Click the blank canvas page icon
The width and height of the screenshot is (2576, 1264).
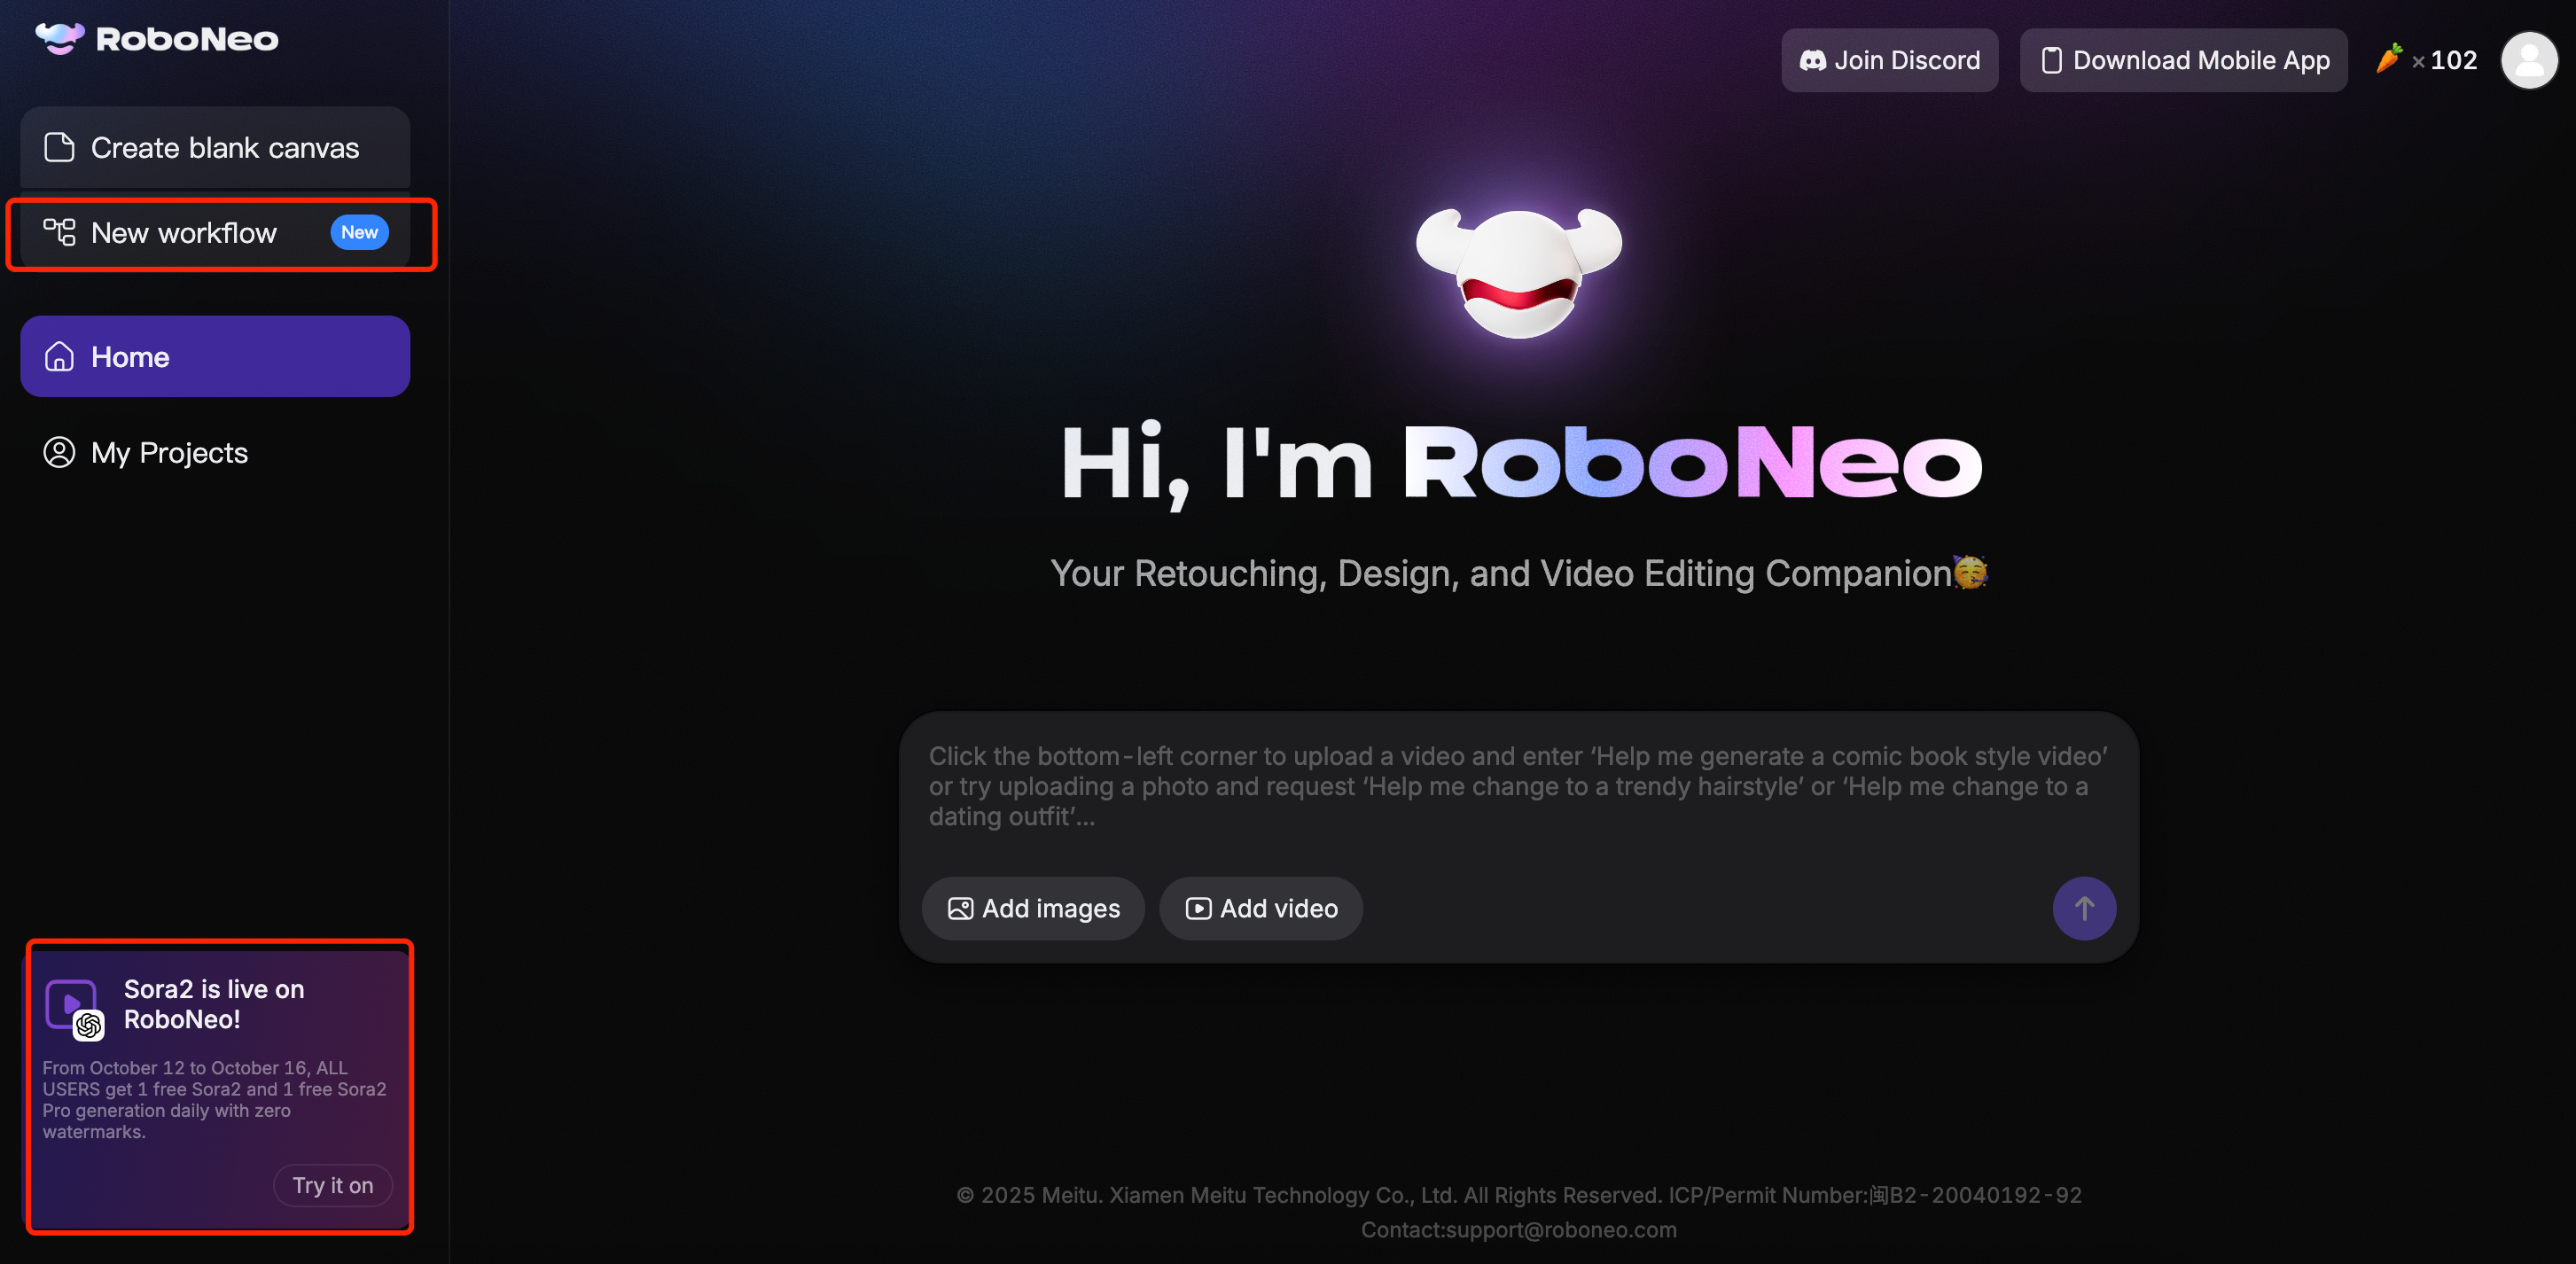click(59, 147)
